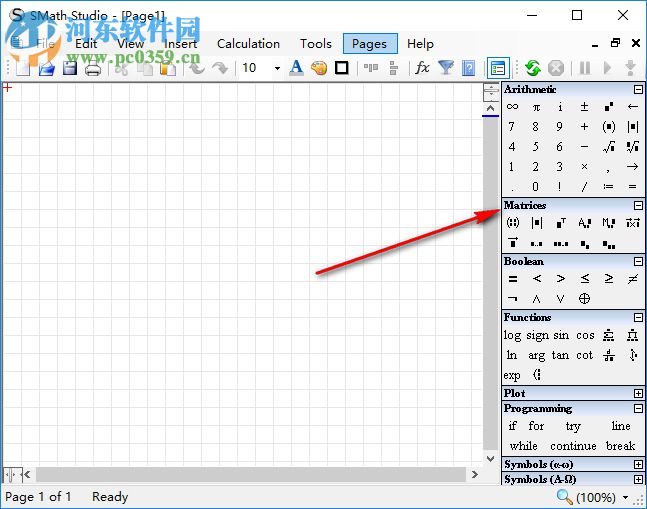647x509 pixels.
Task: Collapse the Matrices panel
Action: point(638,205)
